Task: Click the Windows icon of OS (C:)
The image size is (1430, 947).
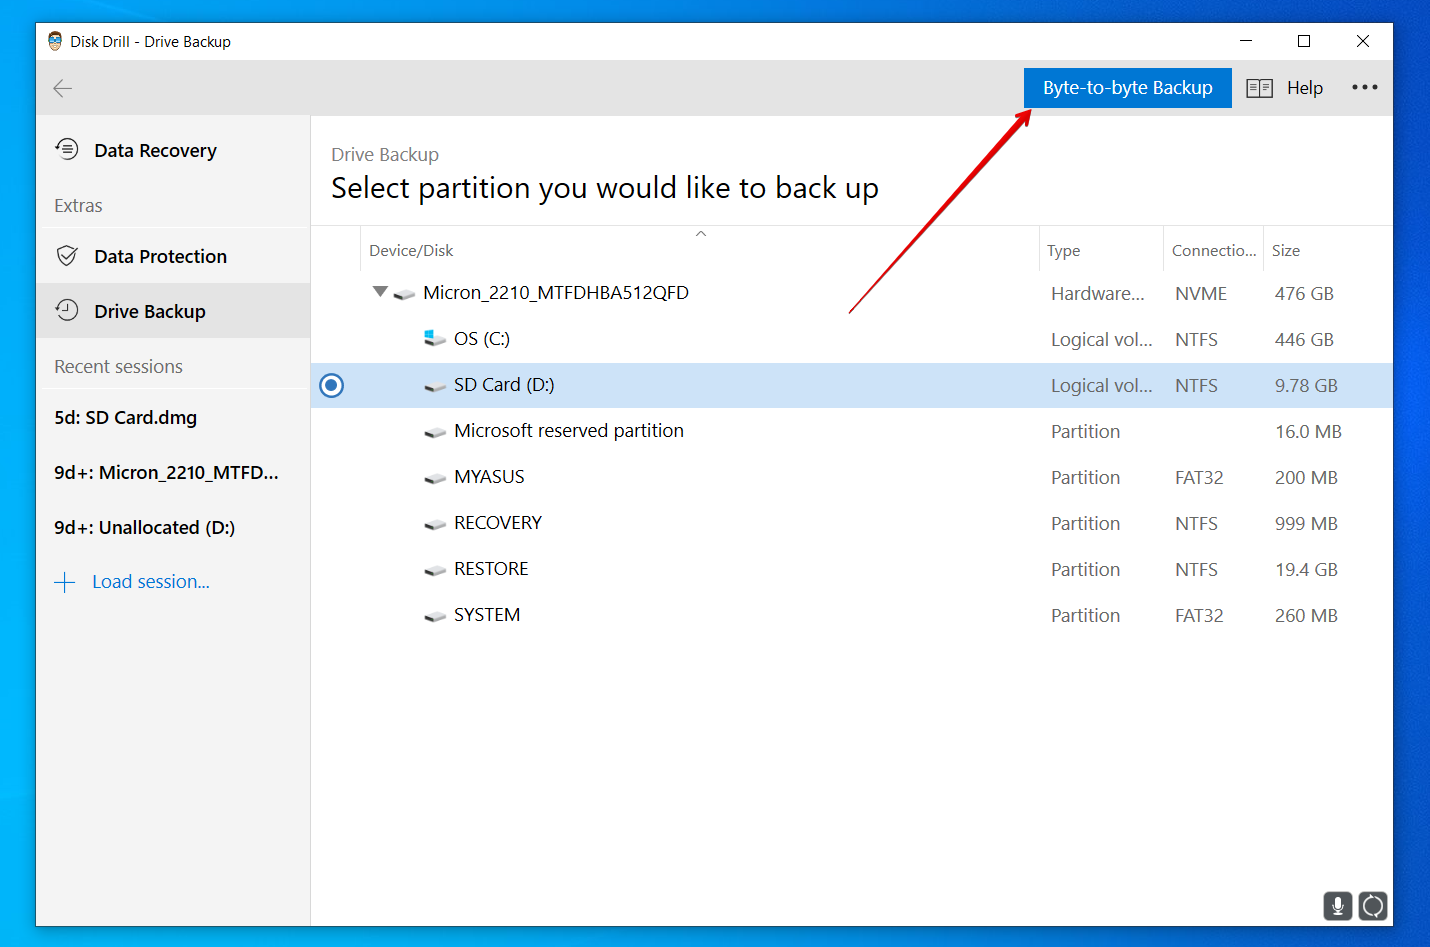Action: coord(434,338)
